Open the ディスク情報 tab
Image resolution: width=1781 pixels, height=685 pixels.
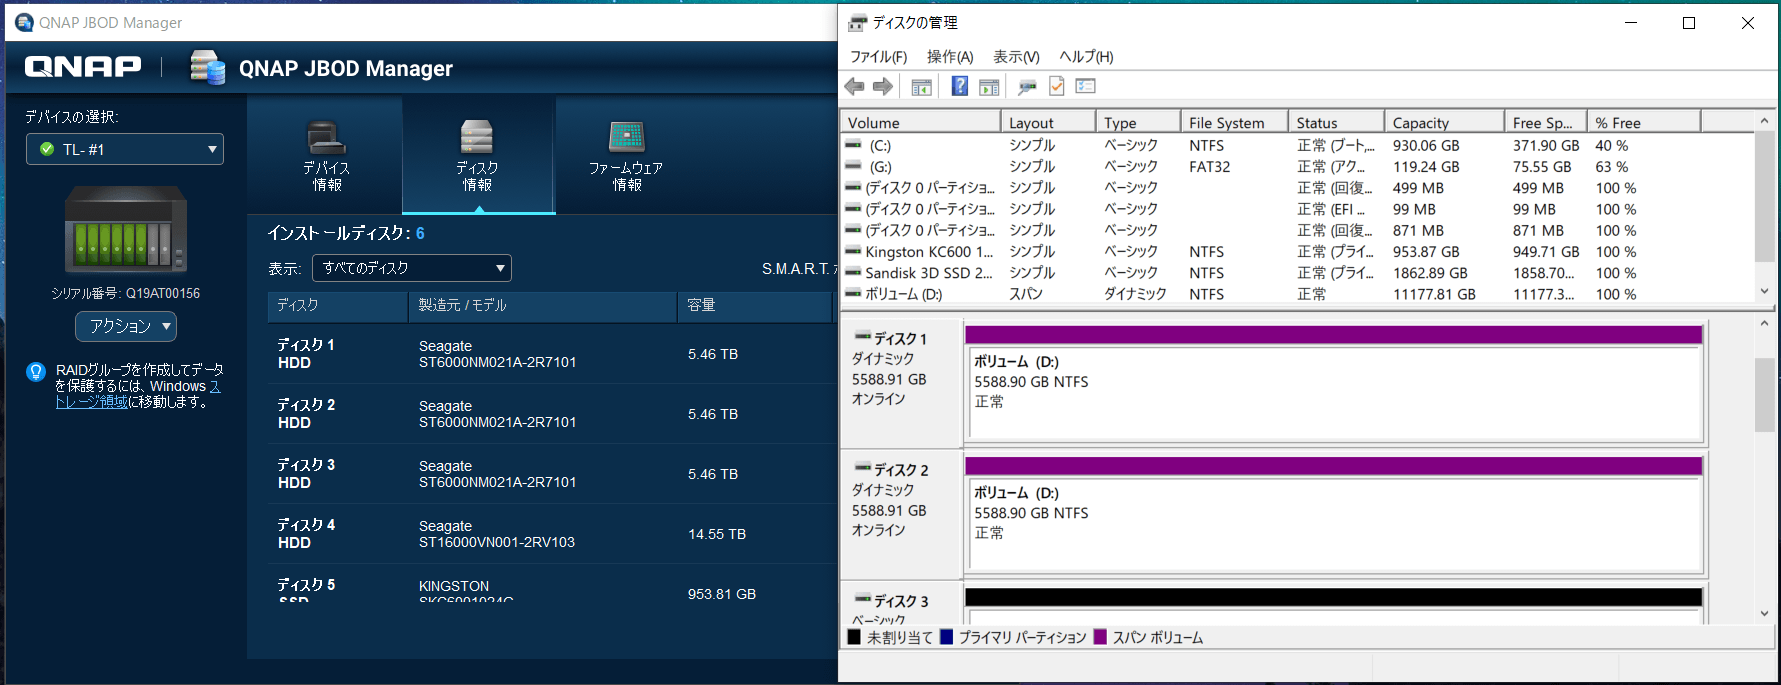tap(478, 155)
